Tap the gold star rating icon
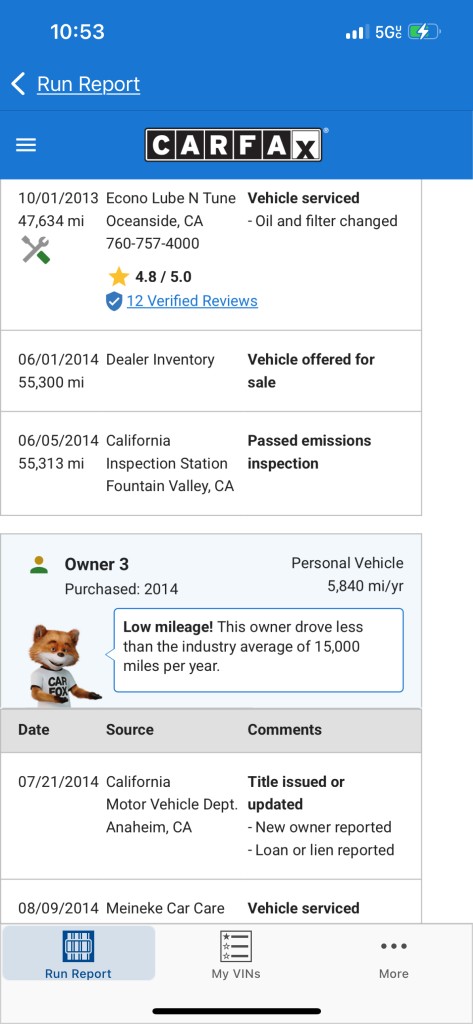 click(118, 277)
